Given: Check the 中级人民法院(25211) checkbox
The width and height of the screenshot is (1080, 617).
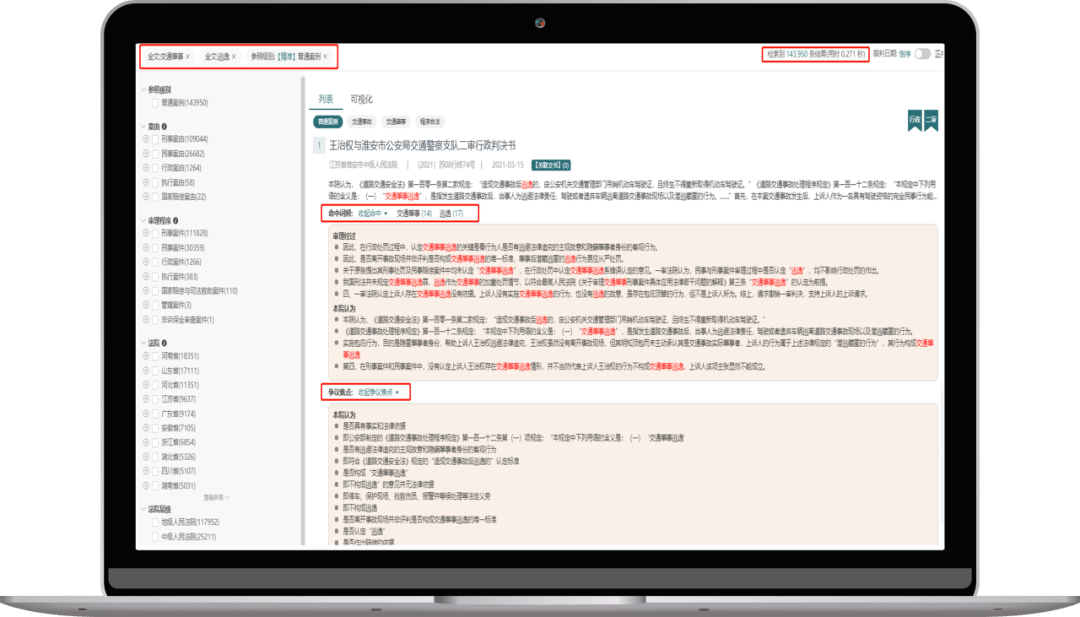Looking at the screenshot, I should [x=155, y=536].
